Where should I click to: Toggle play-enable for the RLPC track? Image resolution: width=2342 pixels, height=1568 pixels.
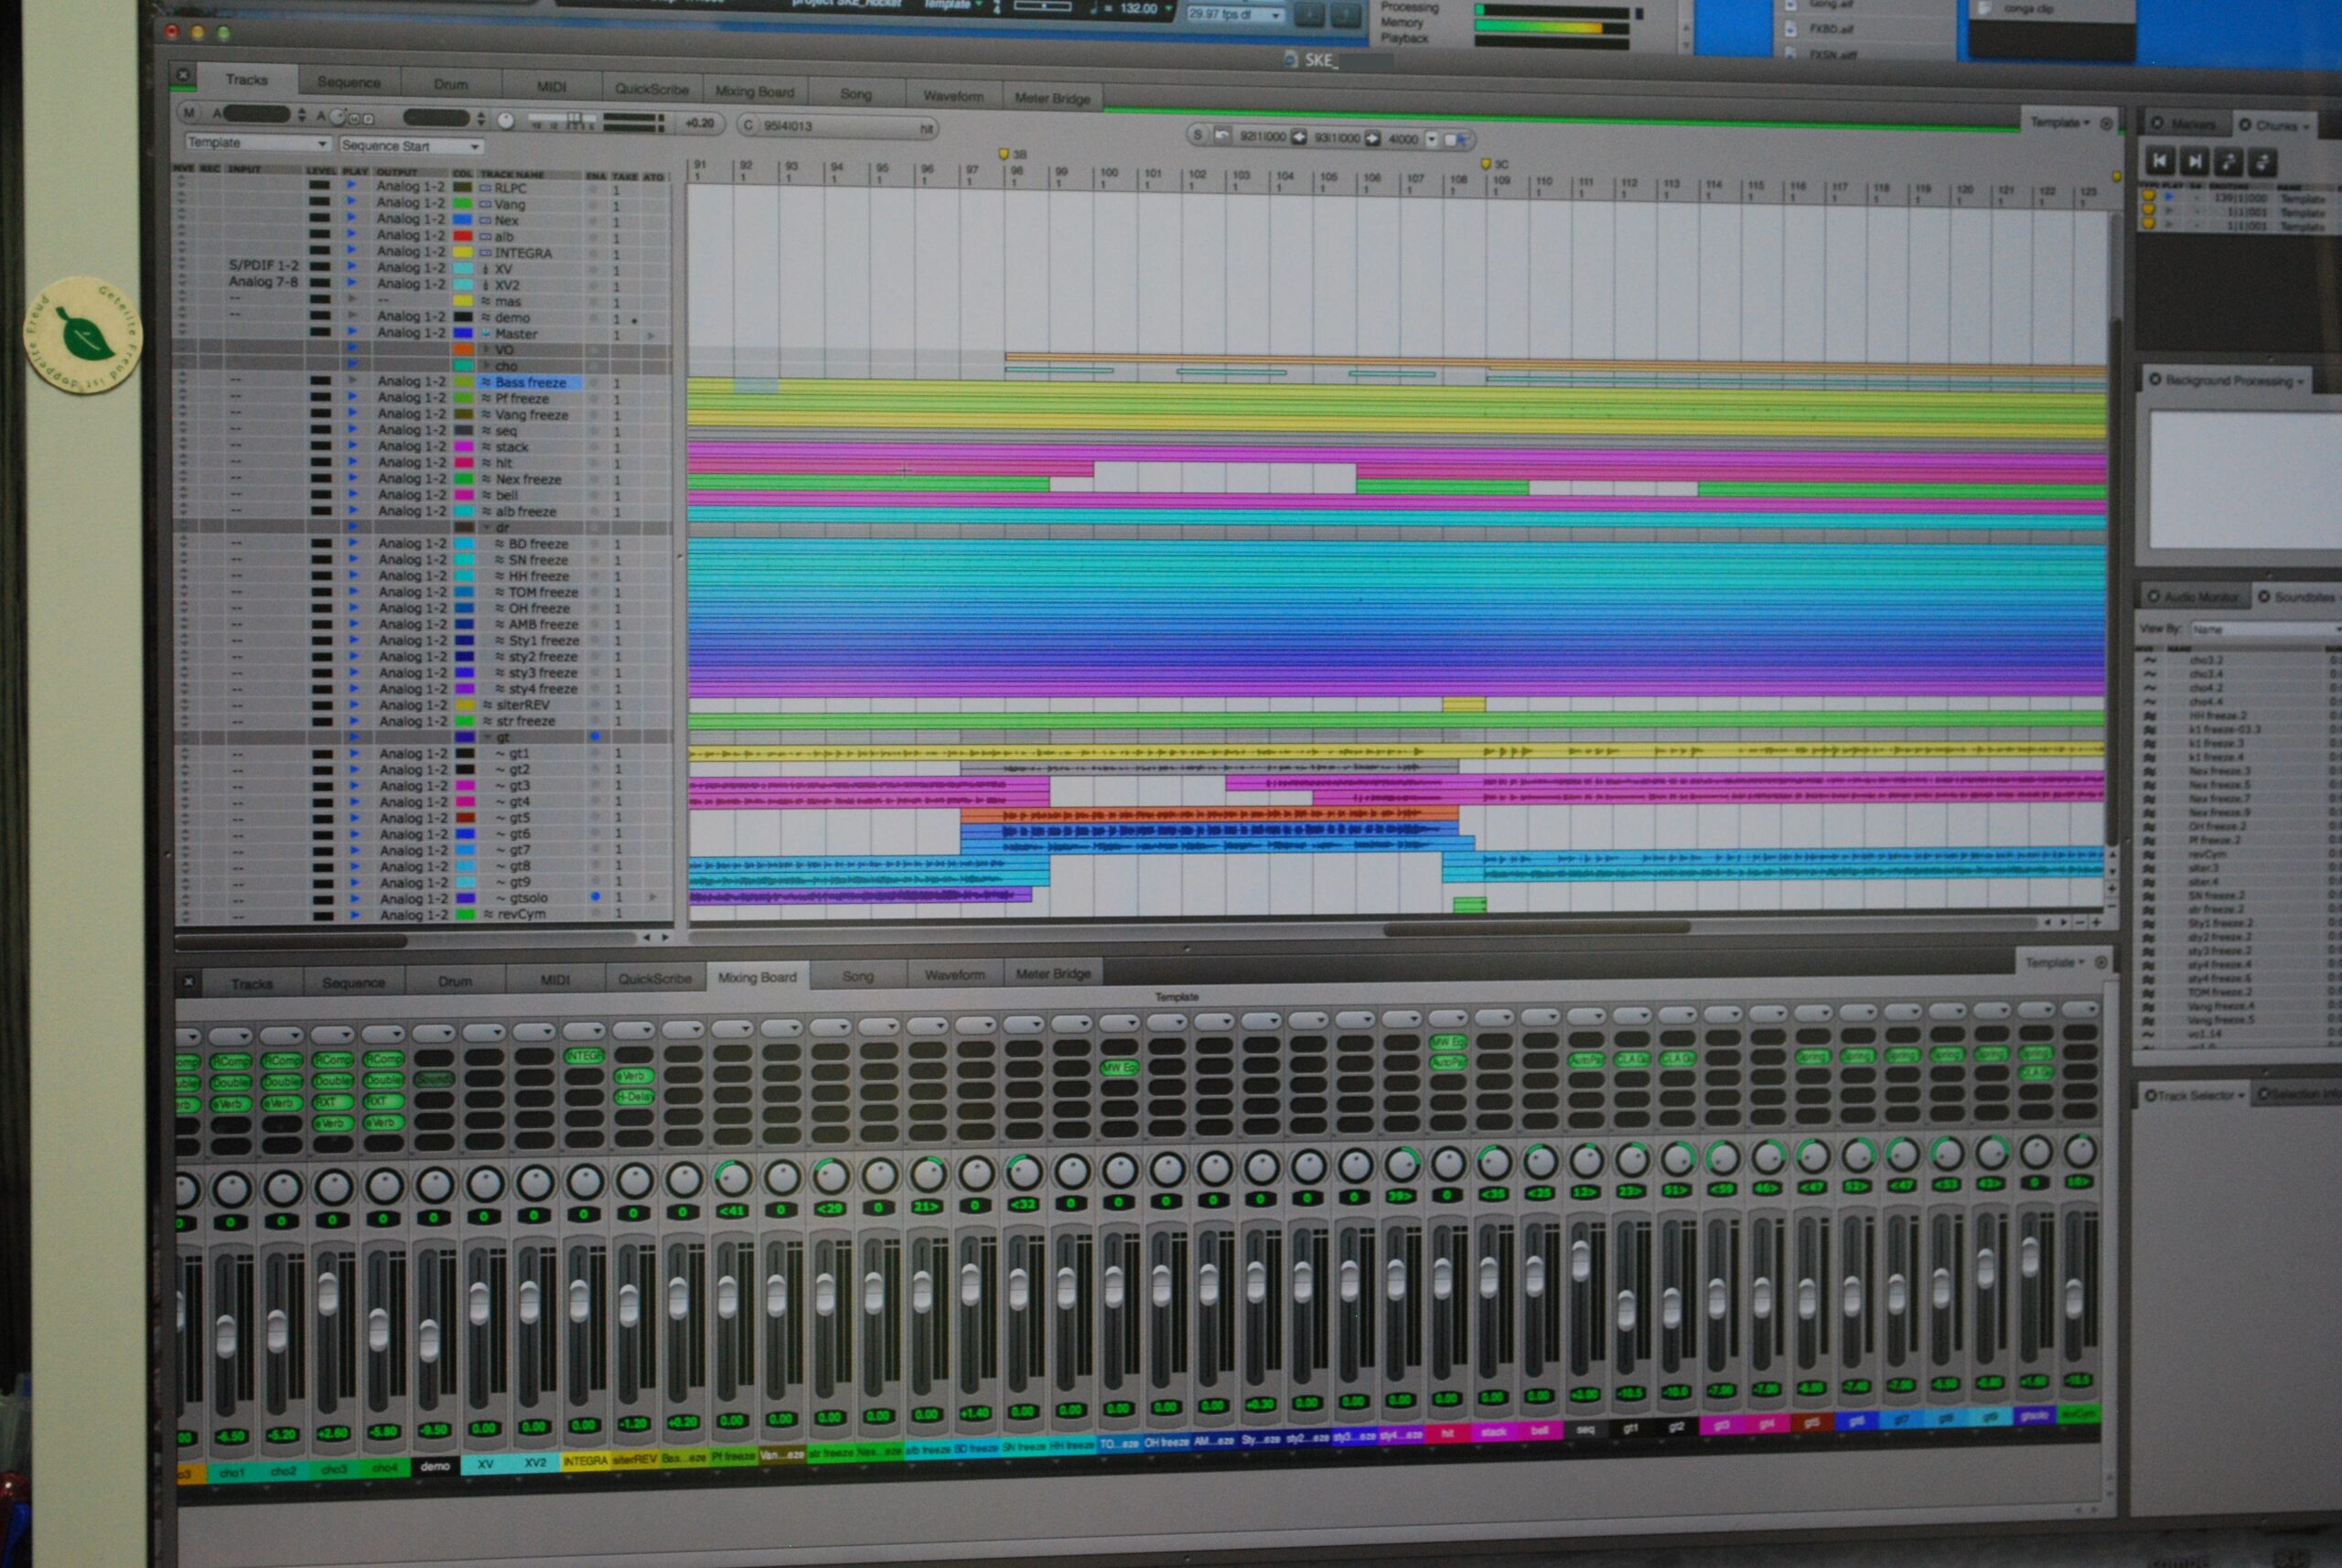(x=351, y=185)
